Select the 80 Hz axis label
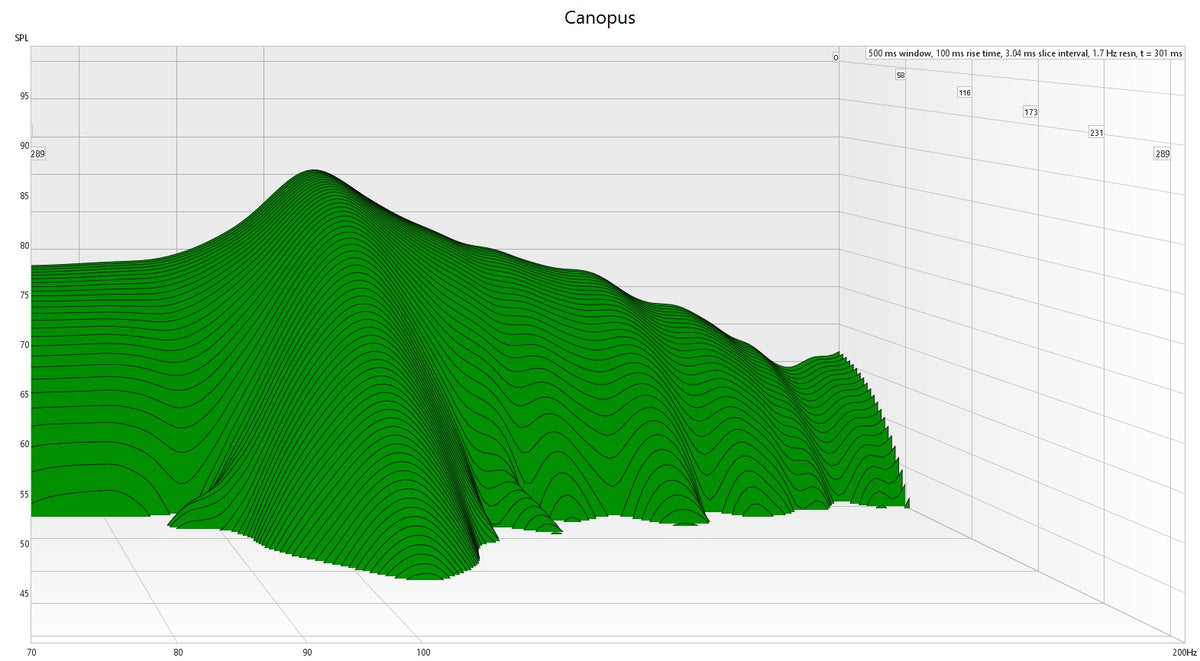The image size is (1200, 661). pos(178,652)
